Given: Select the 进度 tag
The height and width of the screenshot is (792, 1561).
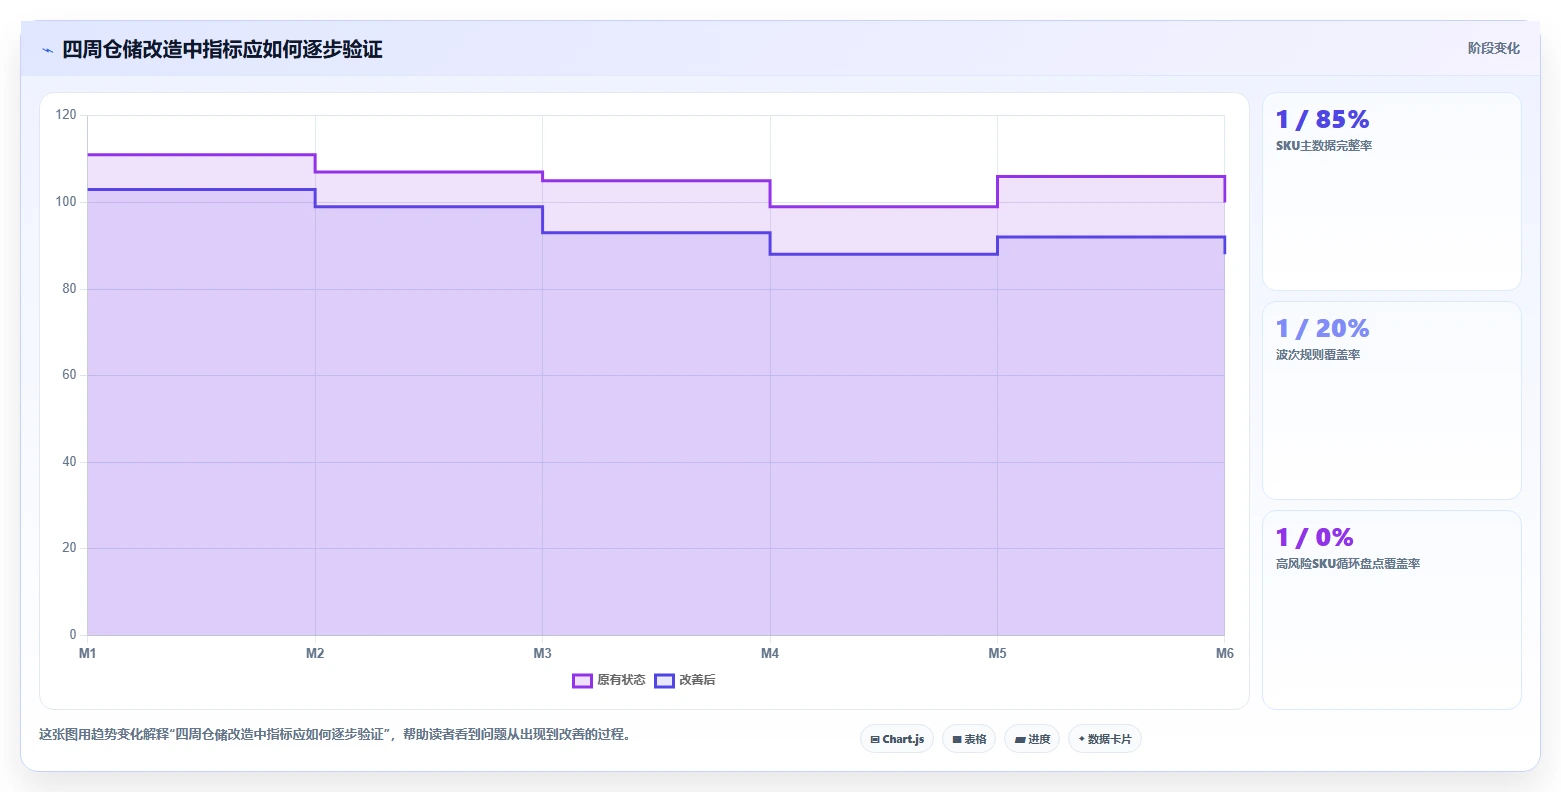Looking at the screenshot, I should tap(1032, 739).
